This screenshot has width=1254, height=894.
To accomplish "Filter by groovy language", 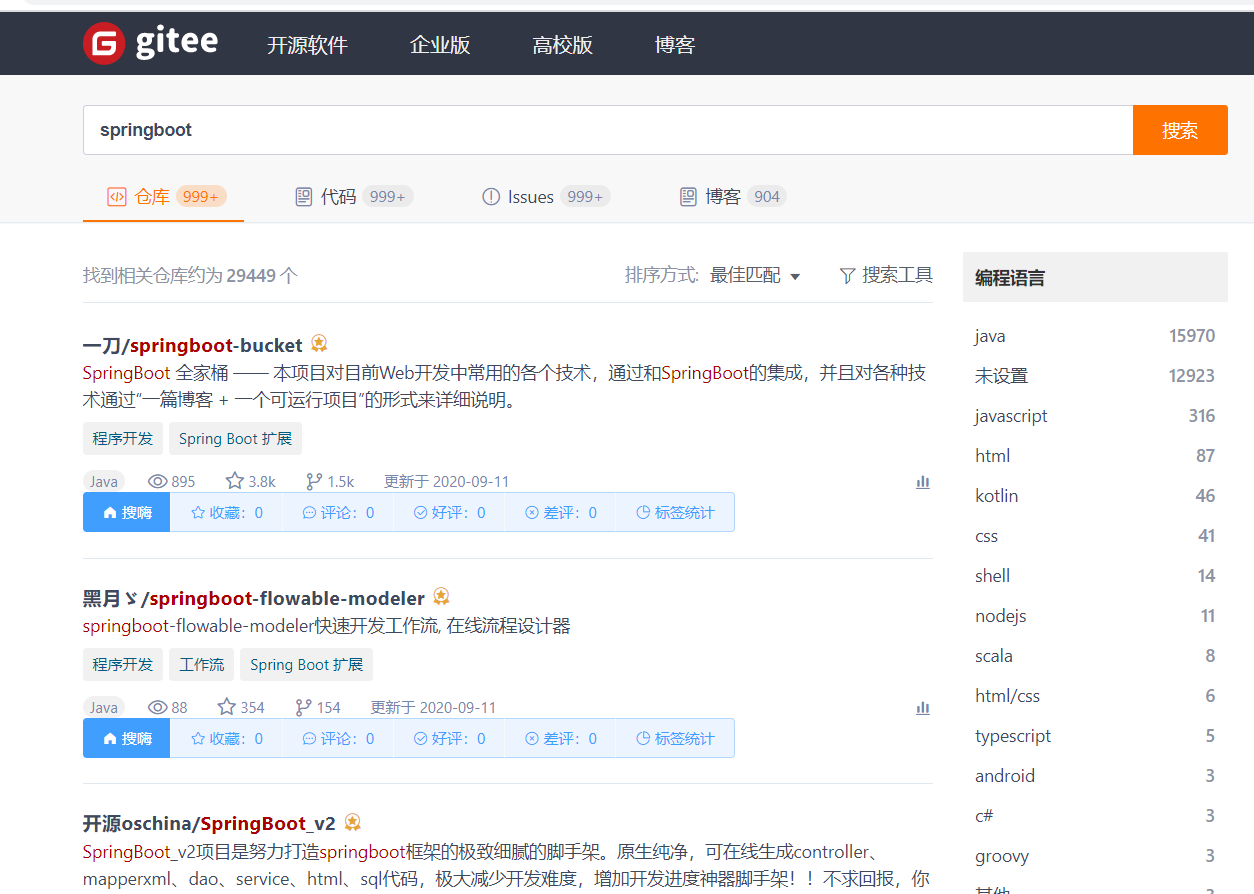I will (1095, 856).
